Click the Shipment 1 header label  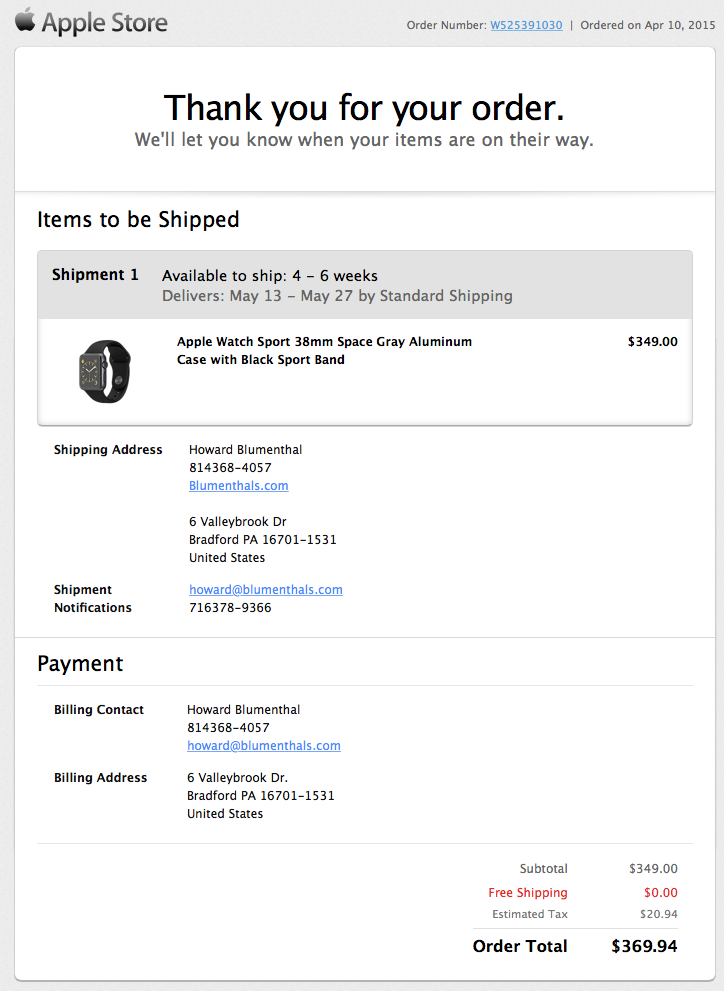[x=95, y=275]
